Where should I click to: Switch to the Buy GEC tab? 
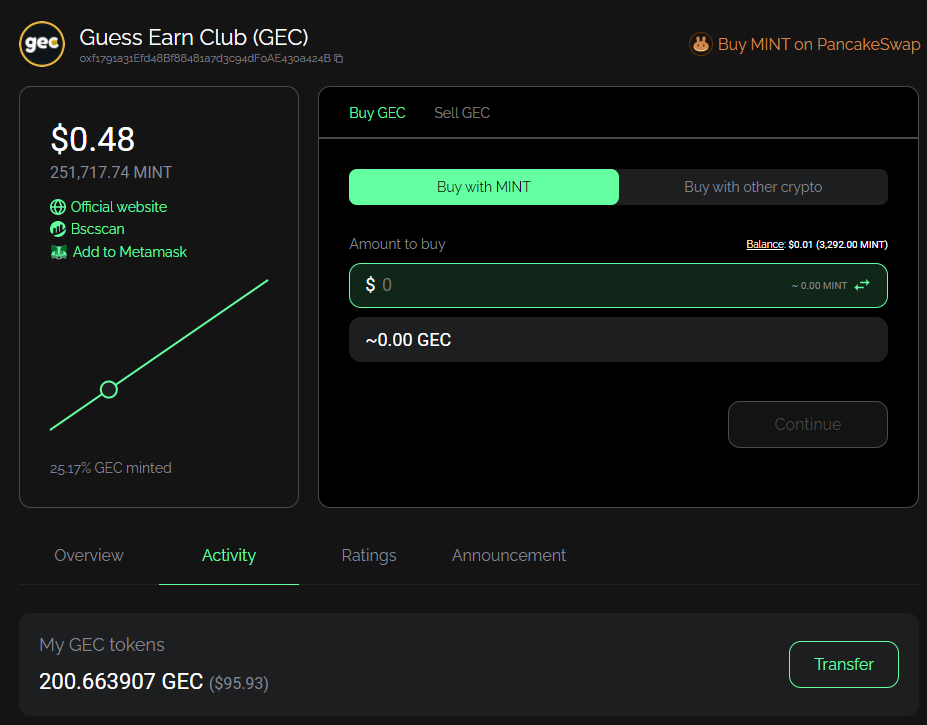coord(377,113)
